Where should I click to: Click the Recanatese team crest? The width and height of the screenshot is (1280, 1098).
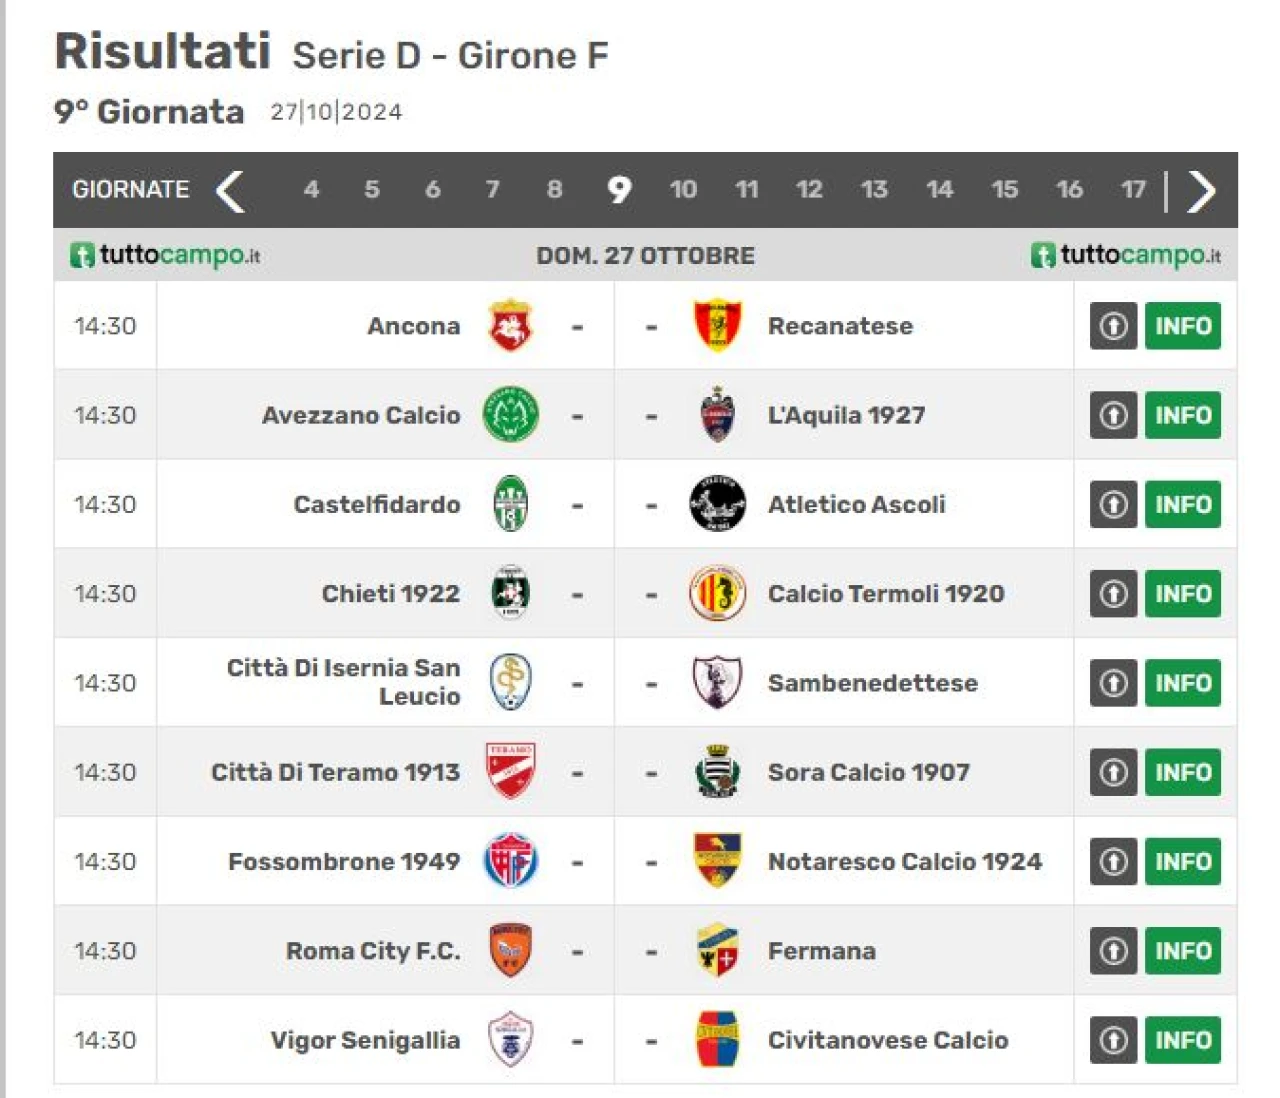(717, 326)
